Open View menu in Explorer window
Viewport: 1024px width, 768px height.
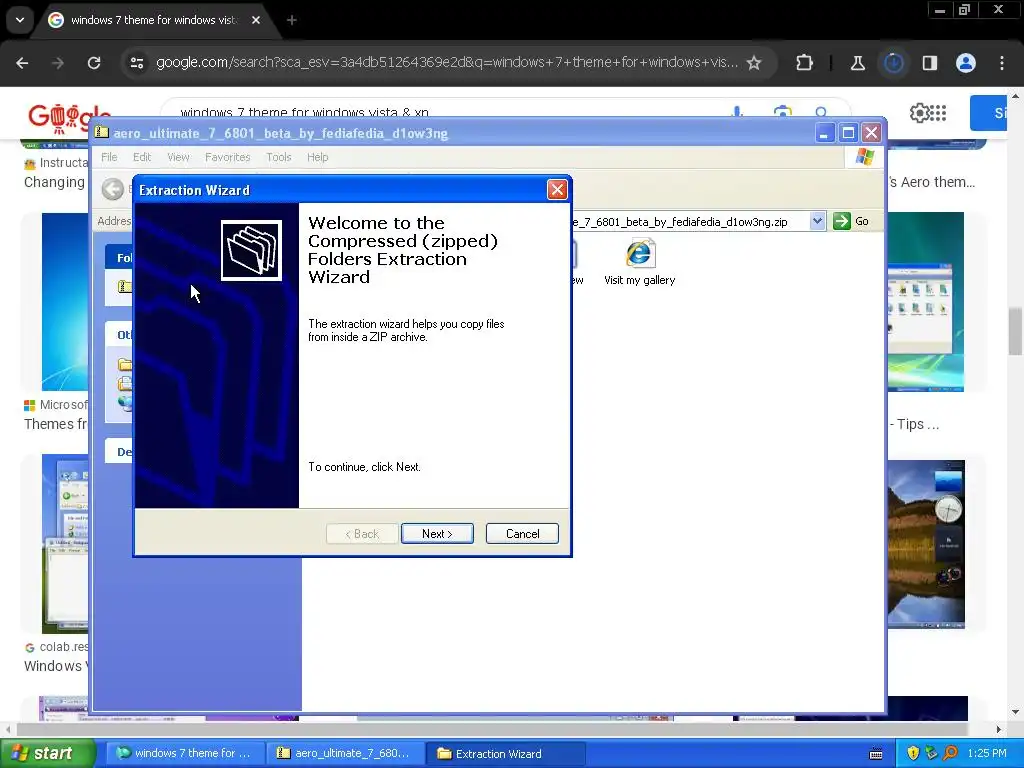click(x=178, y=157)
